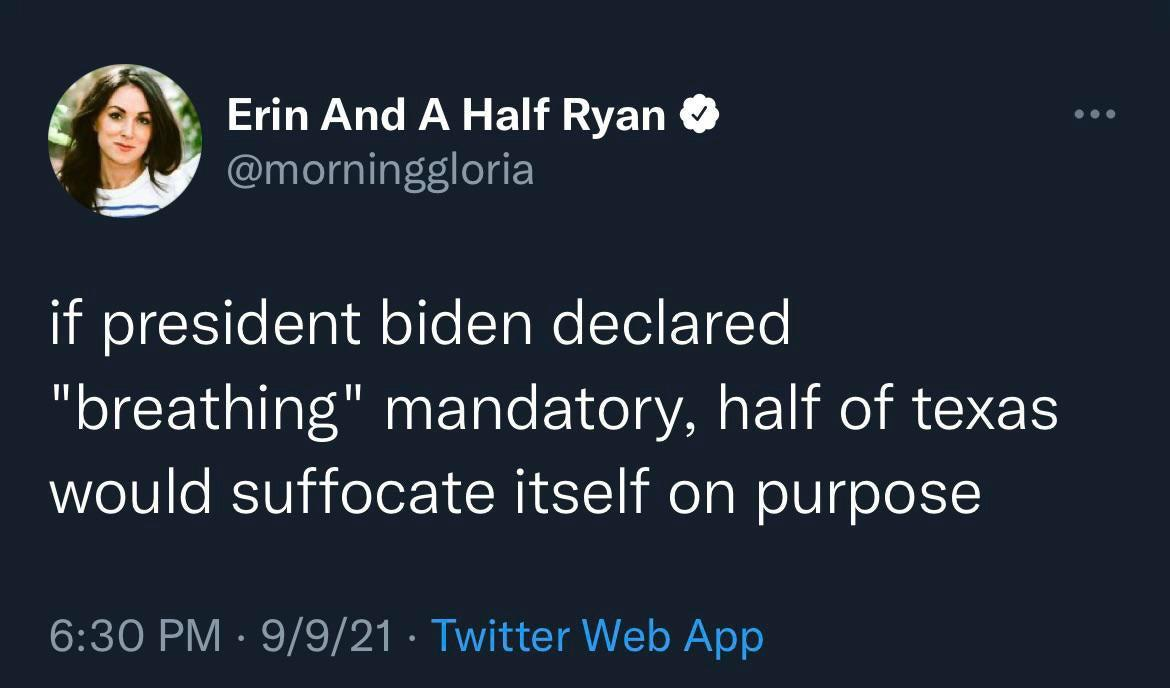The height and width of the screenshot is (688, 1170).
Task: Click the word "itself" in last line
Action: point(582,492)
